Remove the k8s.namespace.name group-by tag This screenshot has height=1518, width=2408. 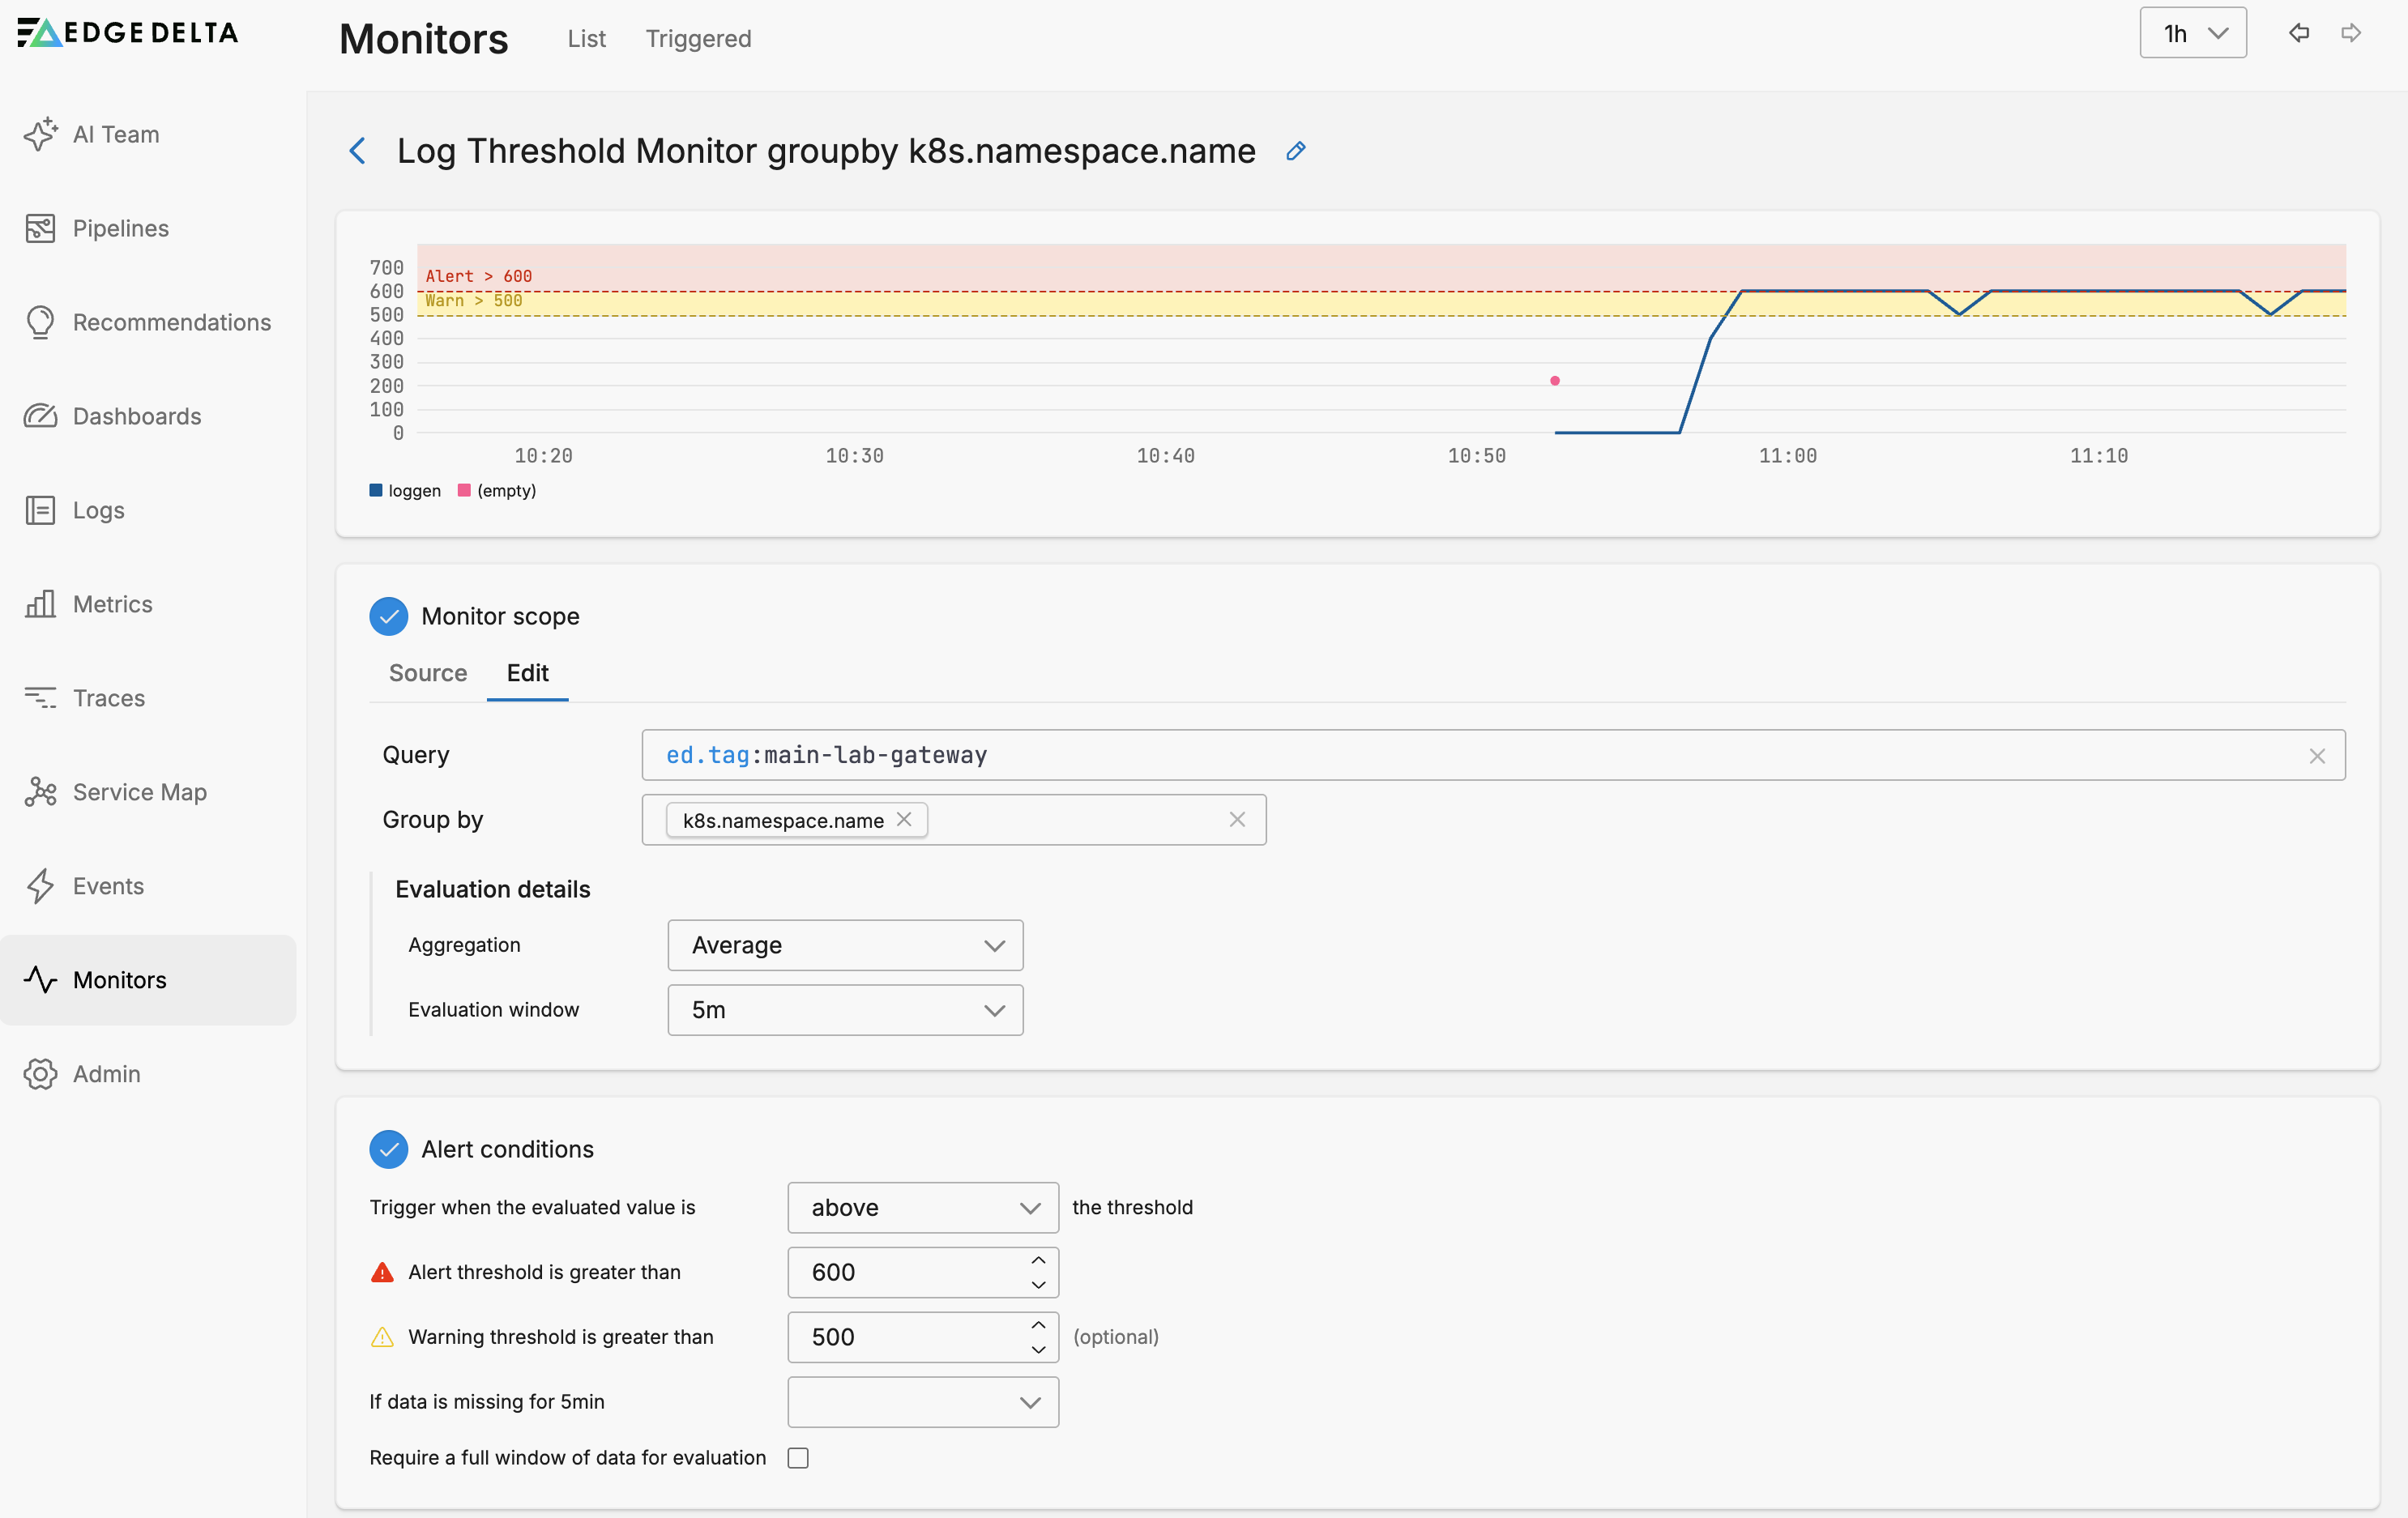[904, 819]
